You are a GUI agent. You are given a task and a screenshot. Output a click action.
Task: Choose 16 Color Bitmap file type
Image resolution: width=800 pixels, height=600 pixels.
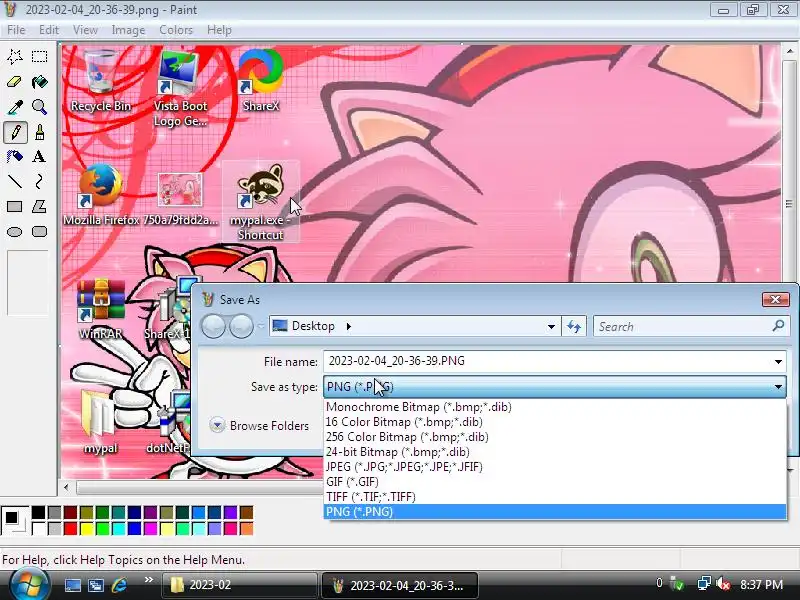click(x=555, y=422)
